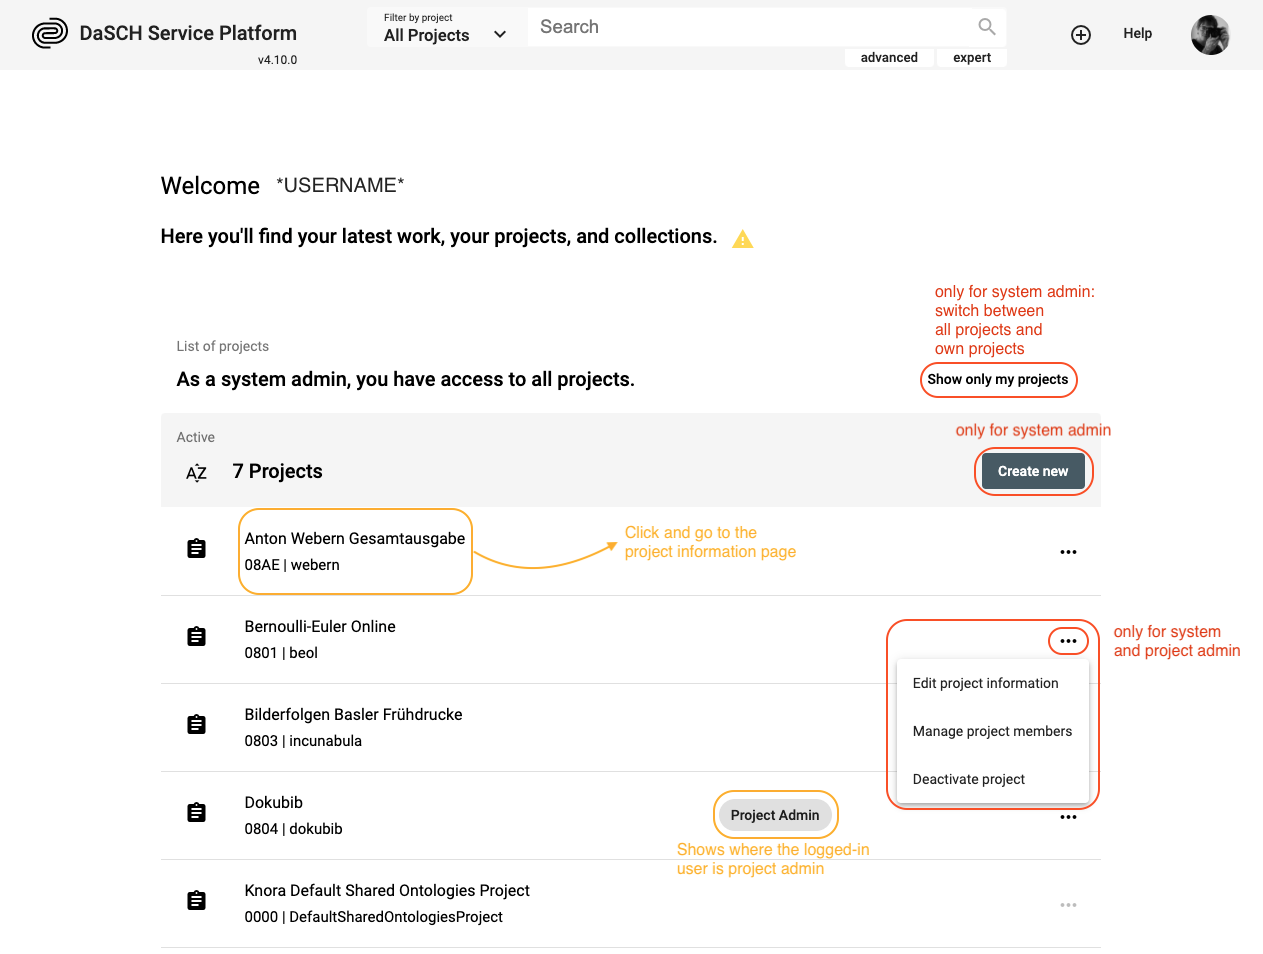Click the Project Admin badge
1263x954 pixels.
coord(775,815)
